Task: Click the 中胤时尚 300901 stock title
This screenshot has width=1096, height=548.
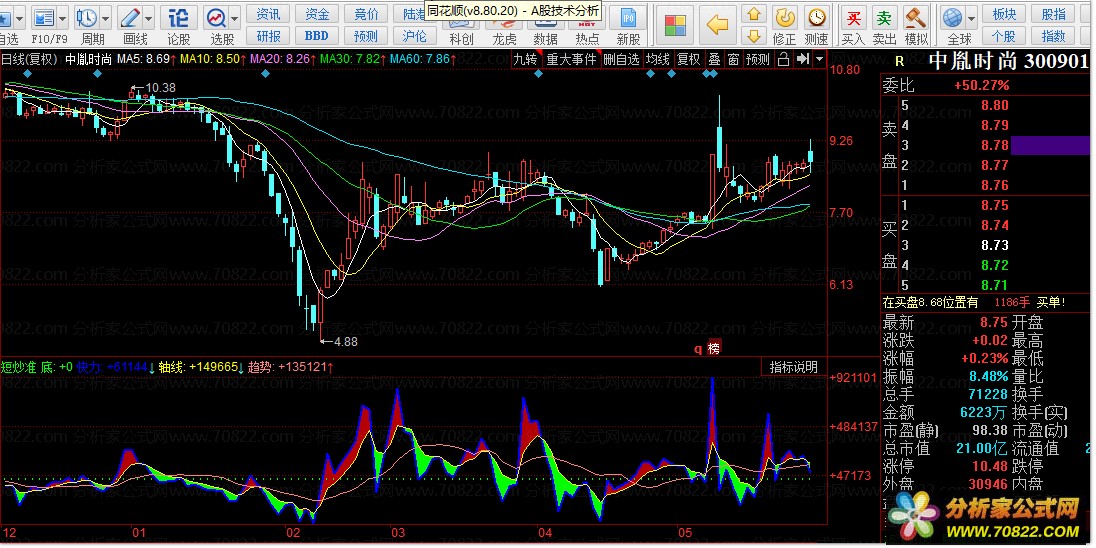Action: pyautogui.click(x=1008, y=62)
